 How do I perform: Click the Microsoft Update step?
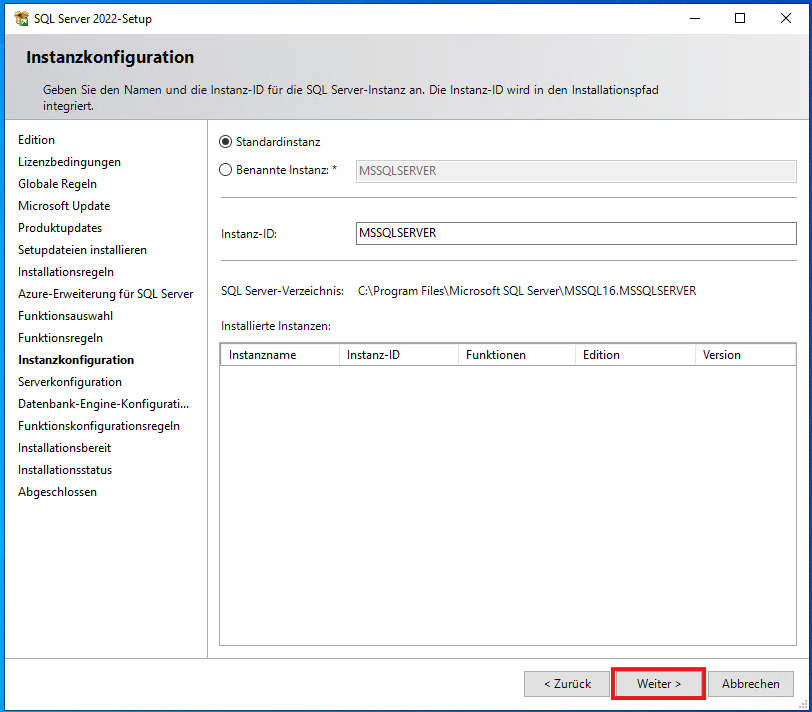click(x=64, y=205)
